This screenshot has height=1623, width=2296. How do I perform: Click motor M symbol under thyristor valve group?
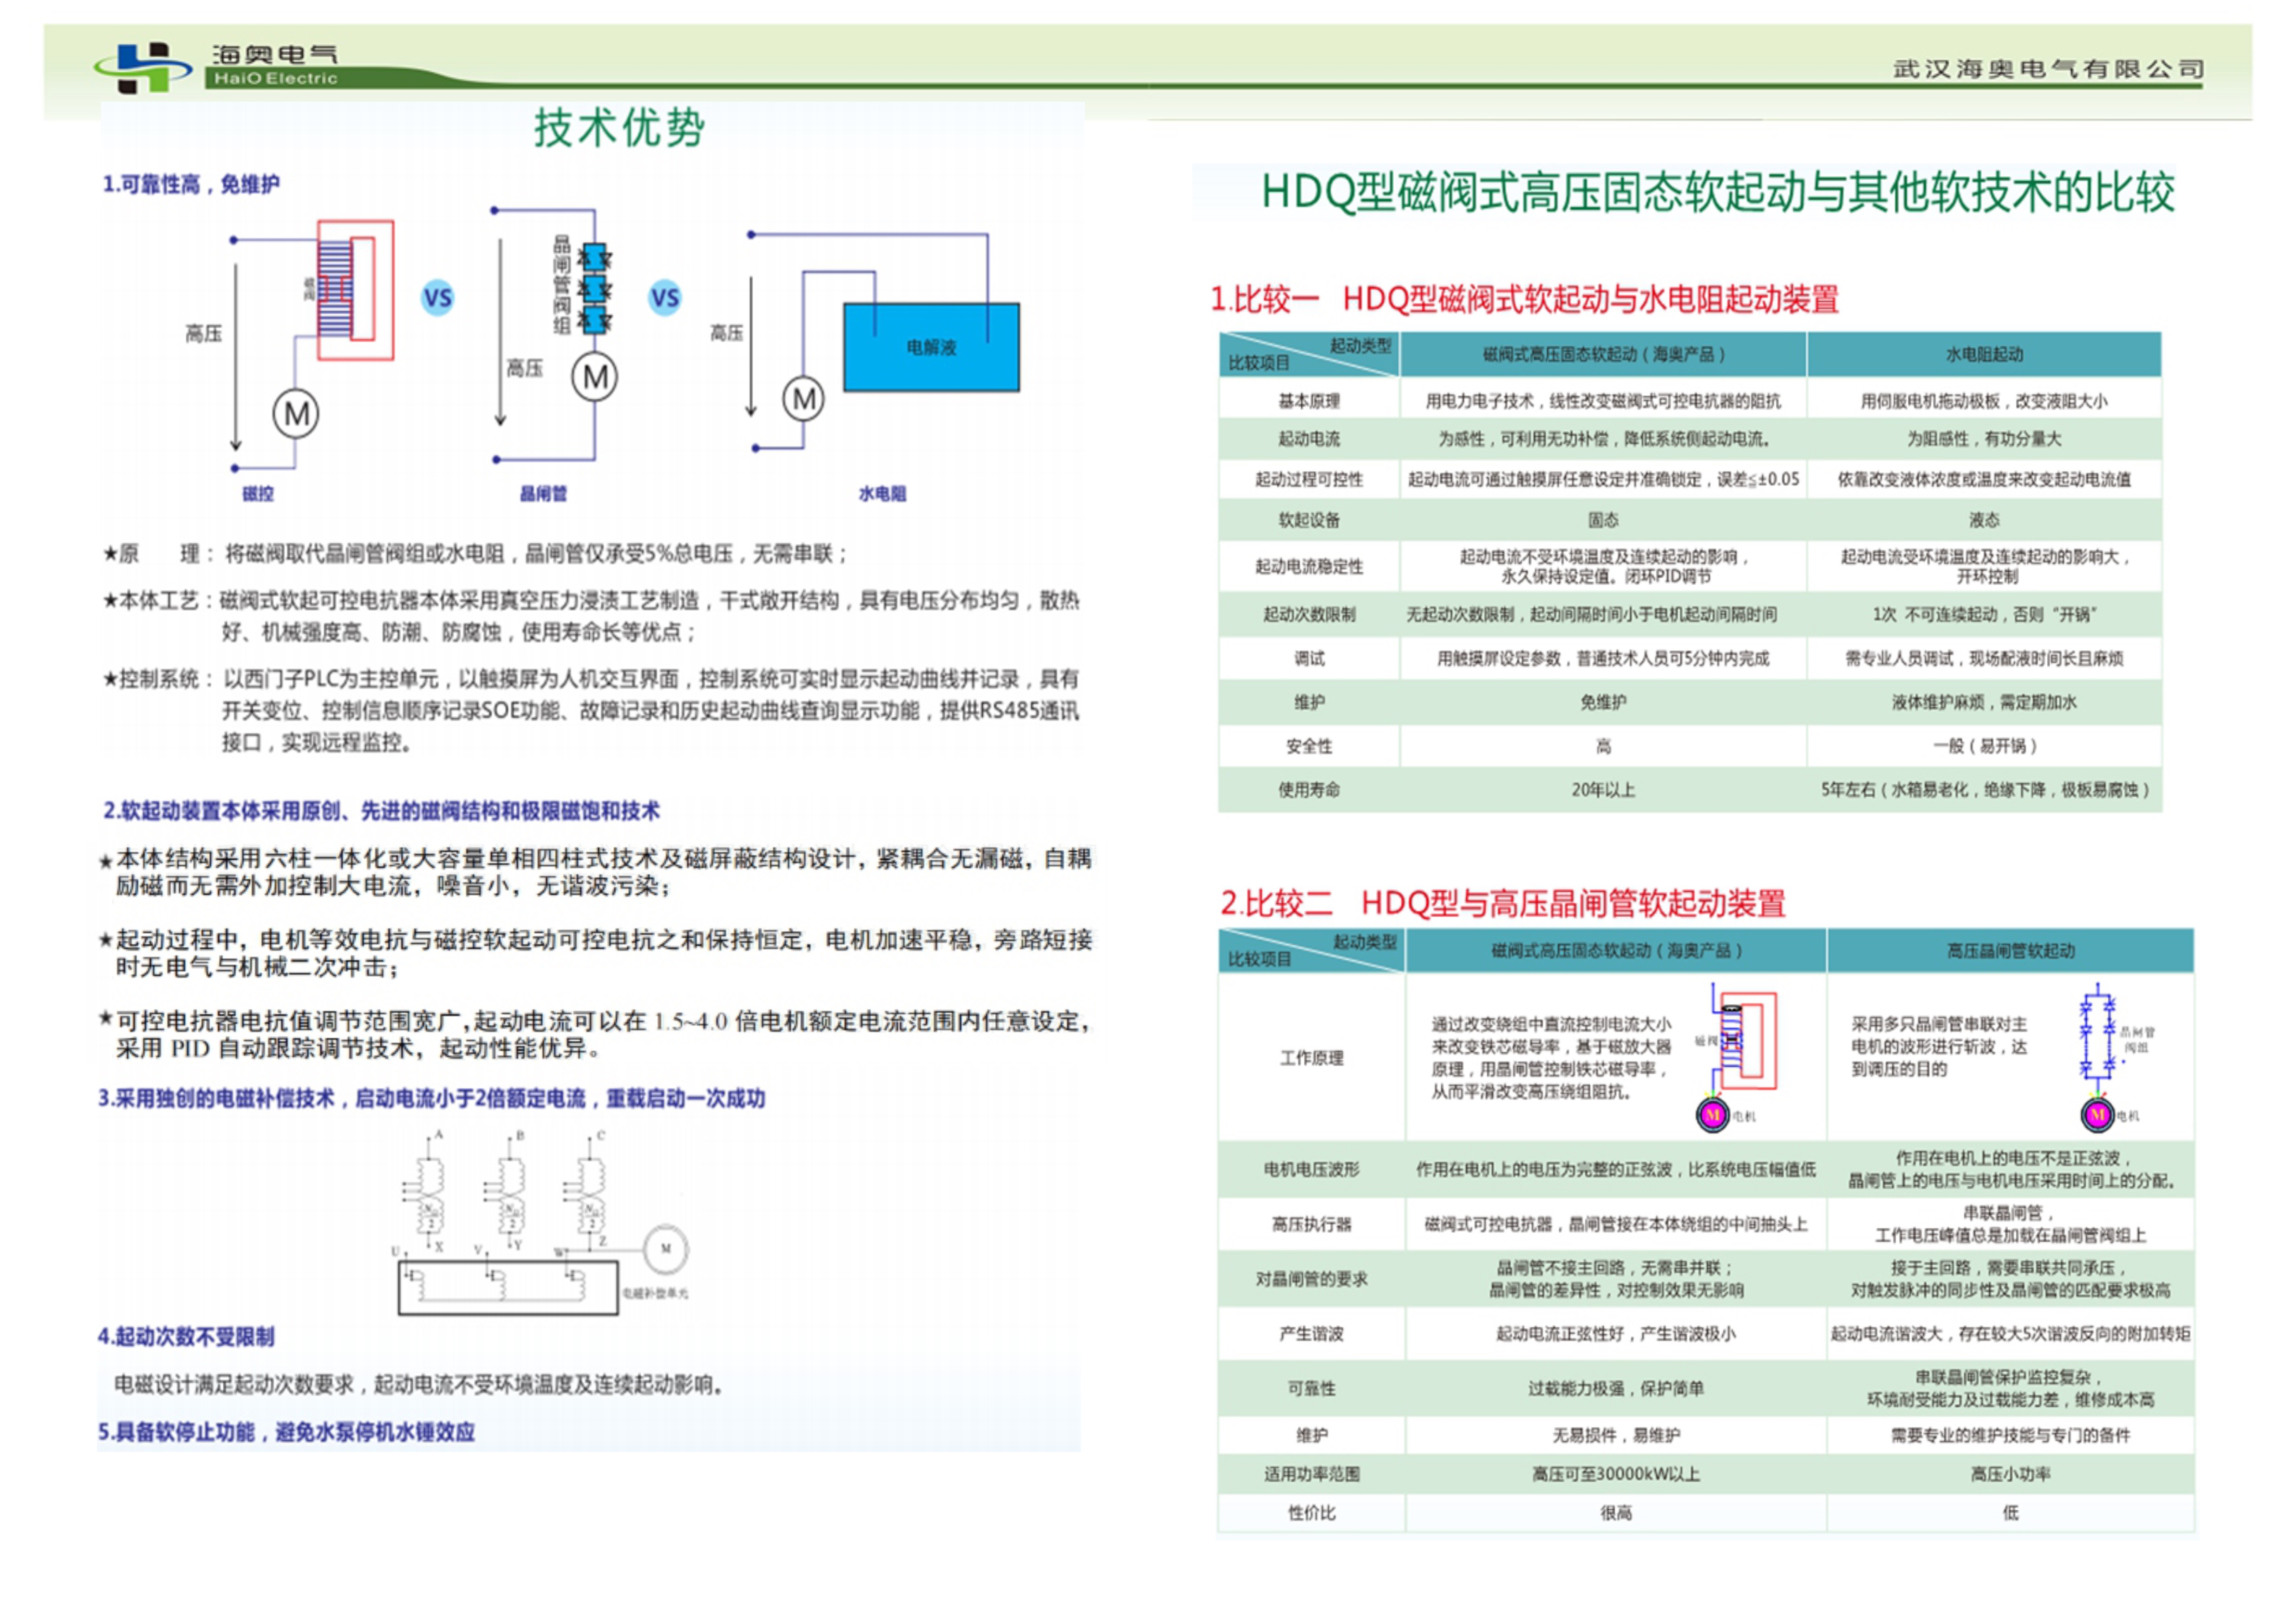tap(594, 377)
